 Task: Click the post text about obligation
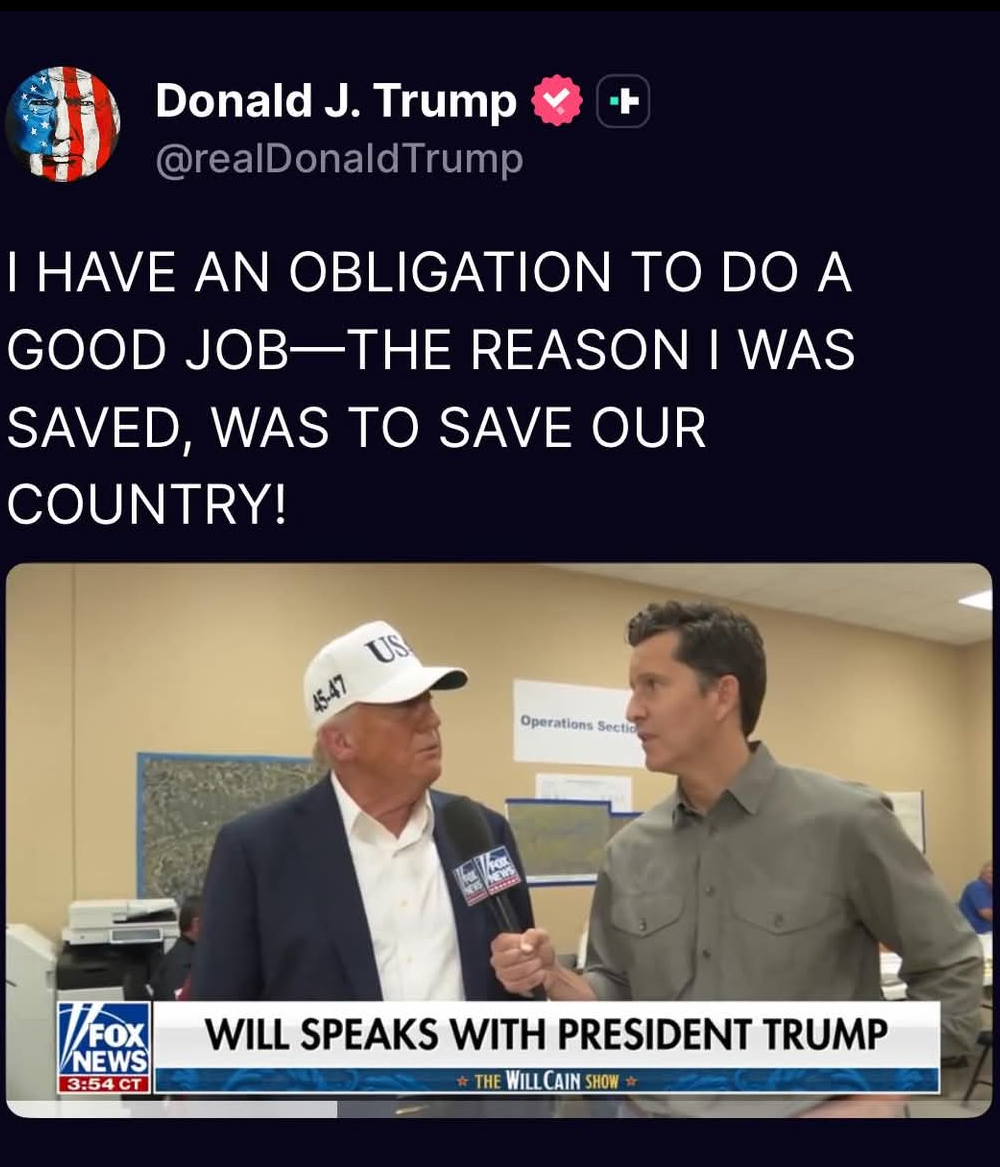[x=431, y=388]
